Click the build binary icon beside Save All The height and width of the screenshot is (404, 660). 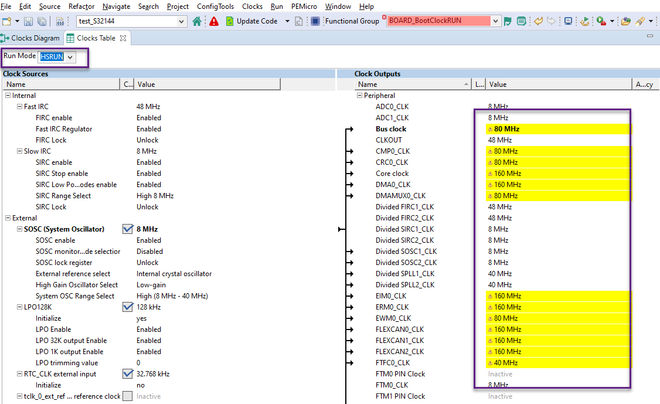tap(60, 21)
